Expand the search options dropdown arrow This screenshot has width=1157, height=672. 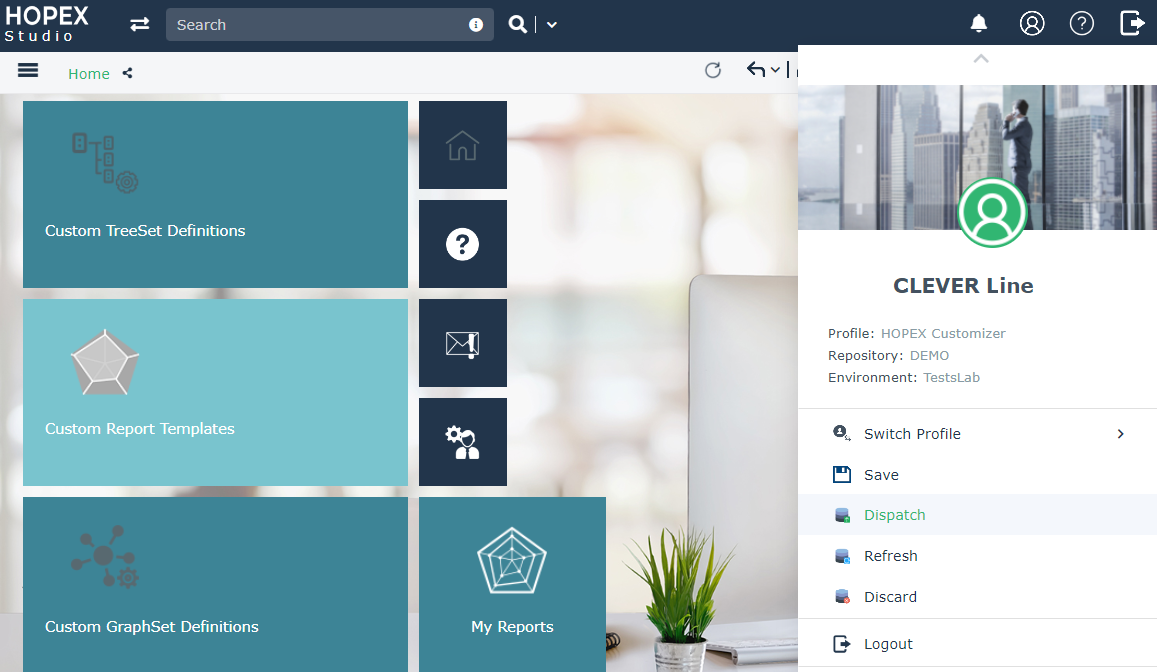pyautogui.click(x=552, y=25)
